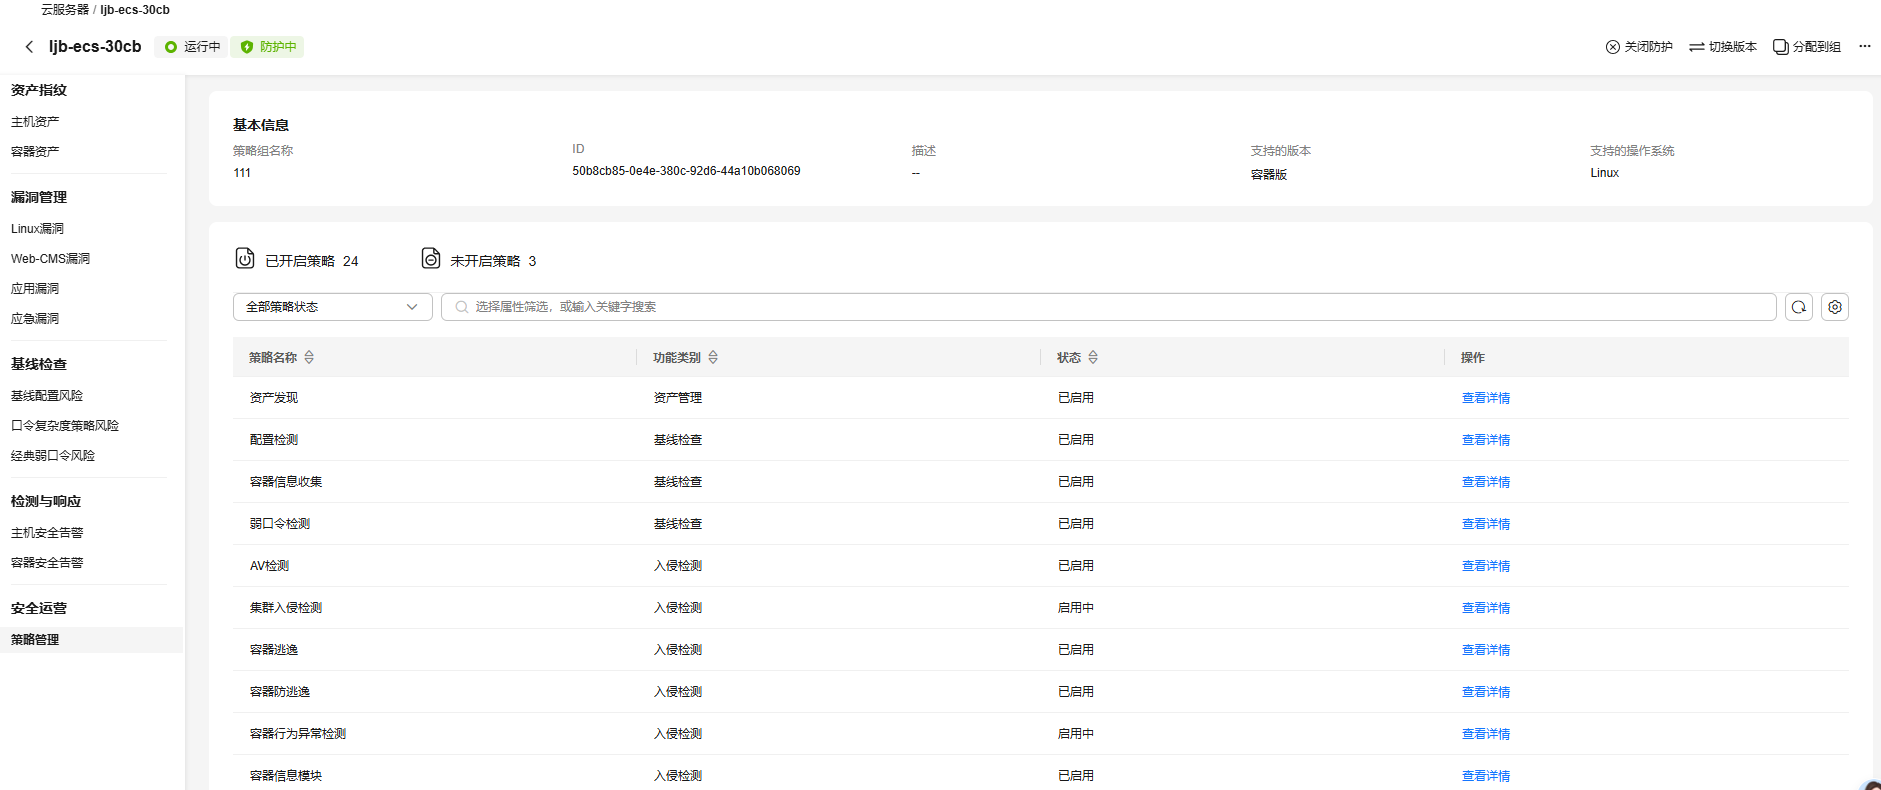The width and height of the screenshot is (1881, 790).
Task: Go to 基线配置风险 sidebar item
Action: click(x=47, y=396)
